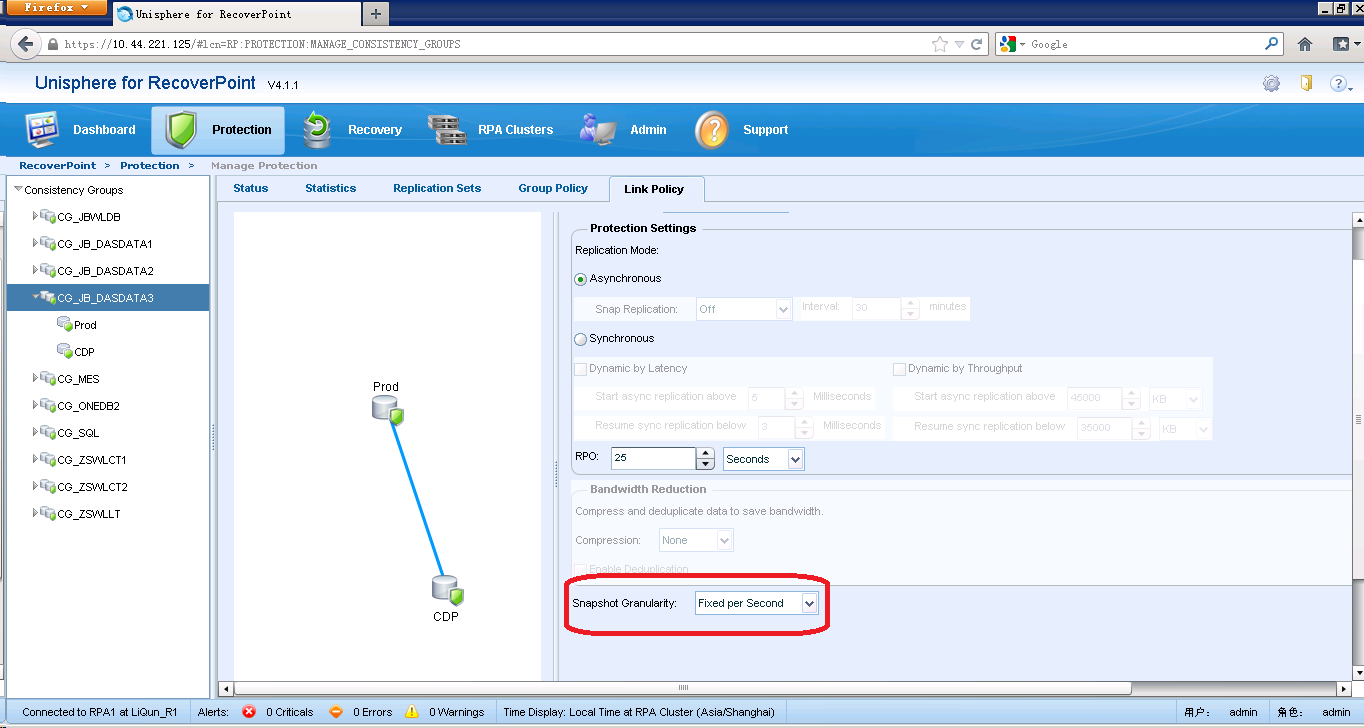Image resolution: width=1364 pixels, height=728 pixels.
Task: Click the bookmark star in address bar
Action: click(x=940, y=44)
